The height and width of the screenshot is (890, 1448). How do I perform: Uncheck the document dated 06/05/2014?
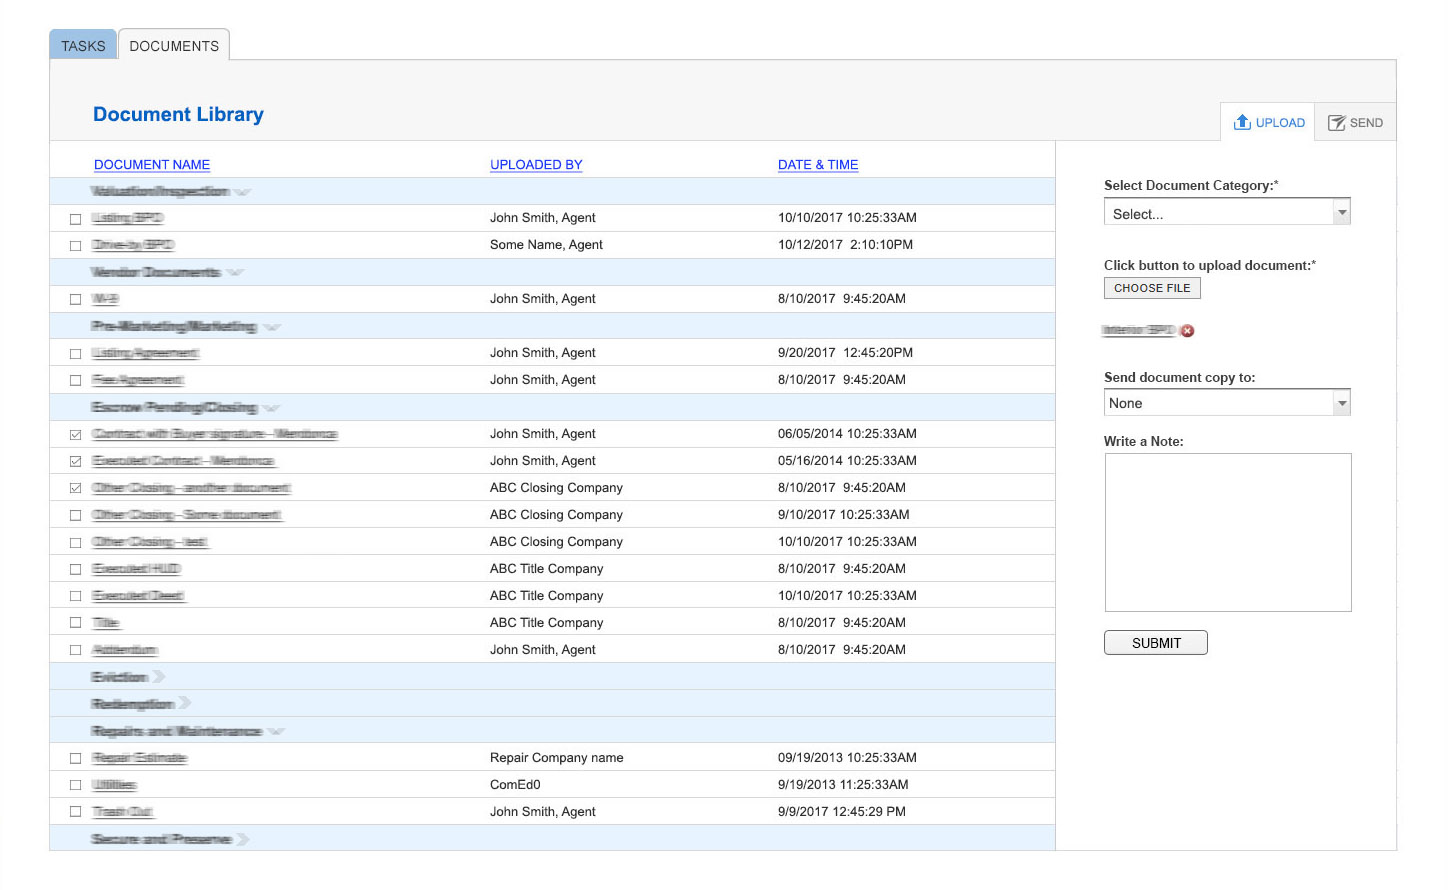click(75, 434)
